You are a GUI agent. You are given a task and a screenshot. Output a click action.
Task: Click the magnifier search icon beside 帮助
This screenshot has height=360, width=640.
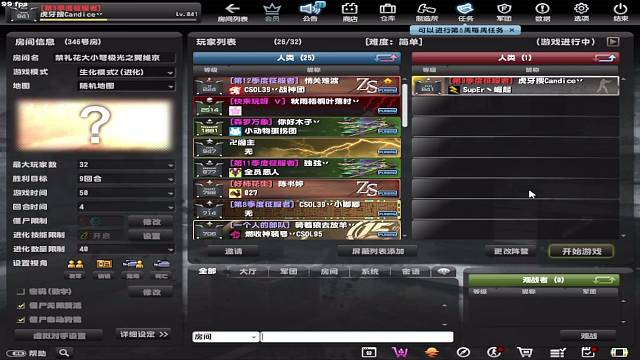[64, 352]
